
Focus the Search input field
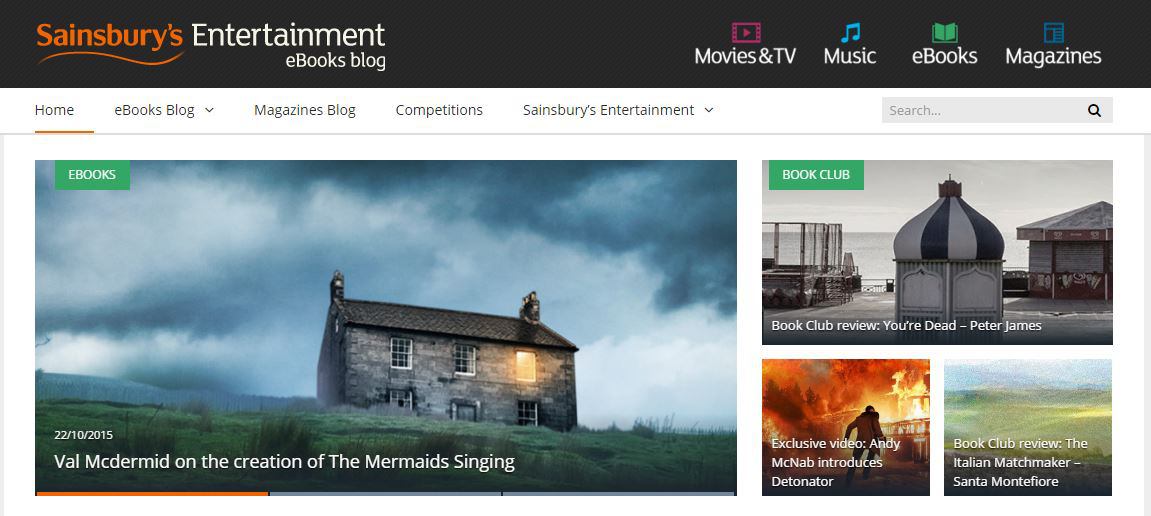tap(982, 110)
